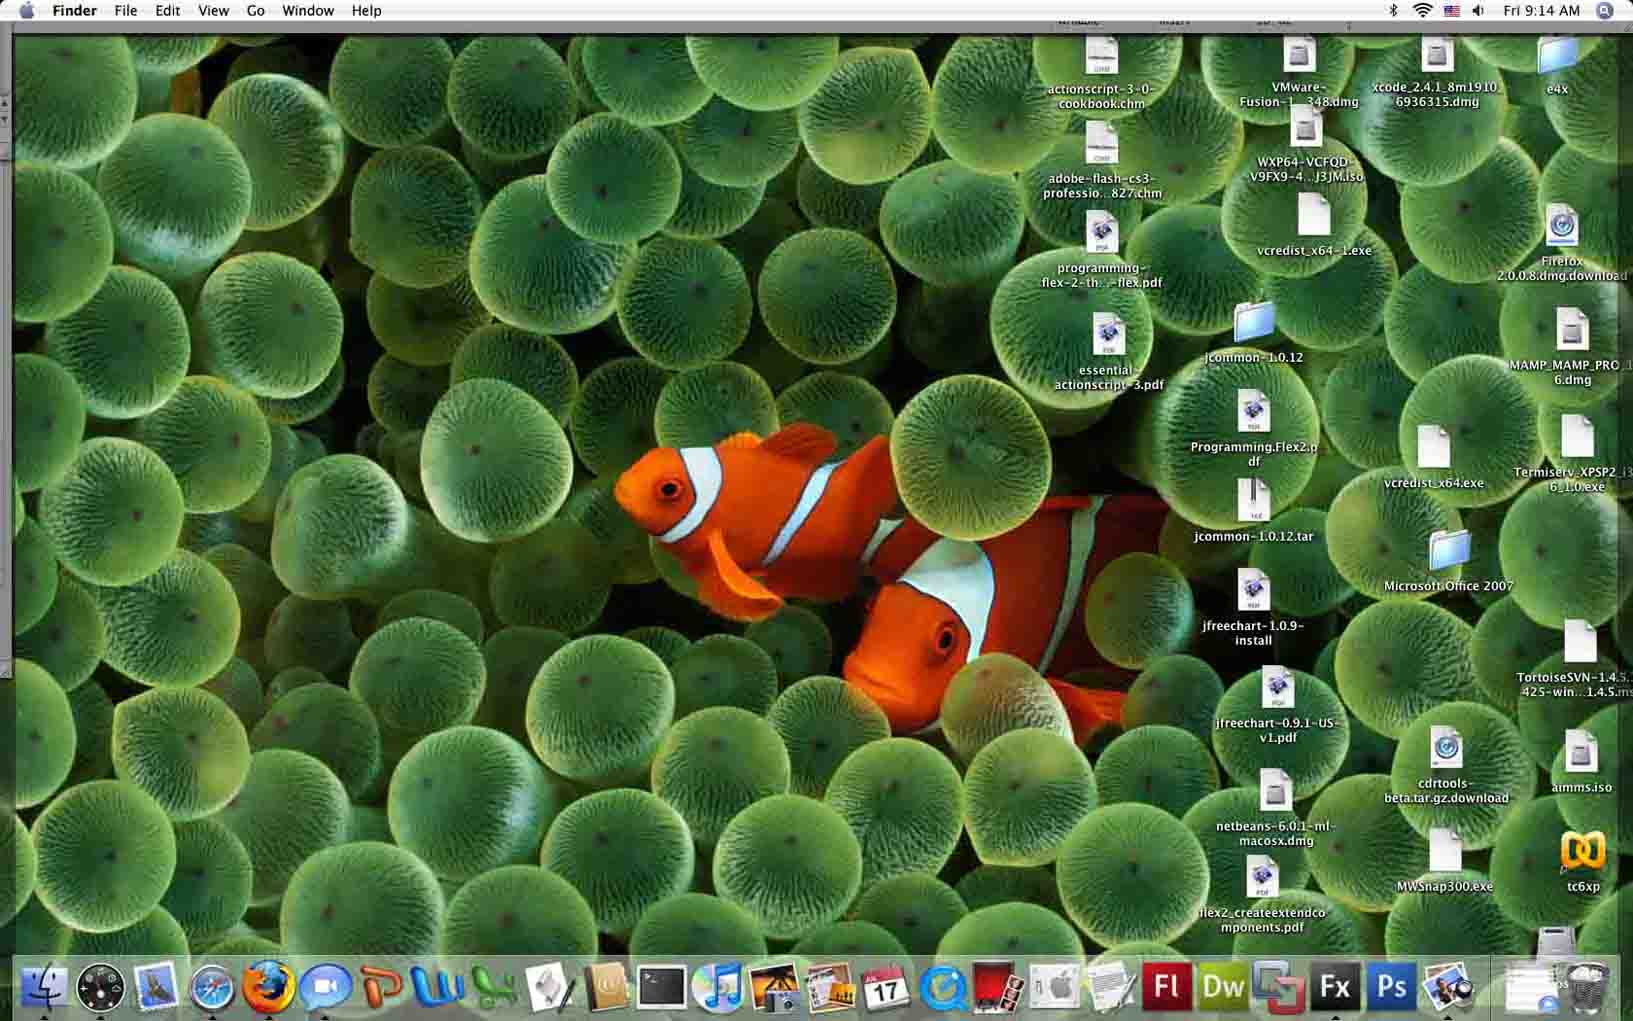
Task: Open the Trash in the Dock
Action: [x=1587, y=988]
